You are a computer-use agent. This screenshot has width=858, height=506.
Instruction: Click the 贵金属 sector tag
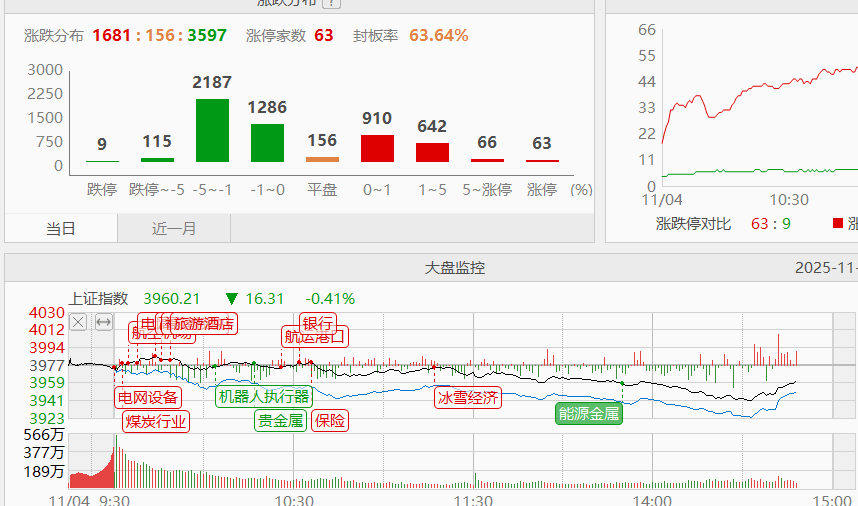click(x=281, y=421)
